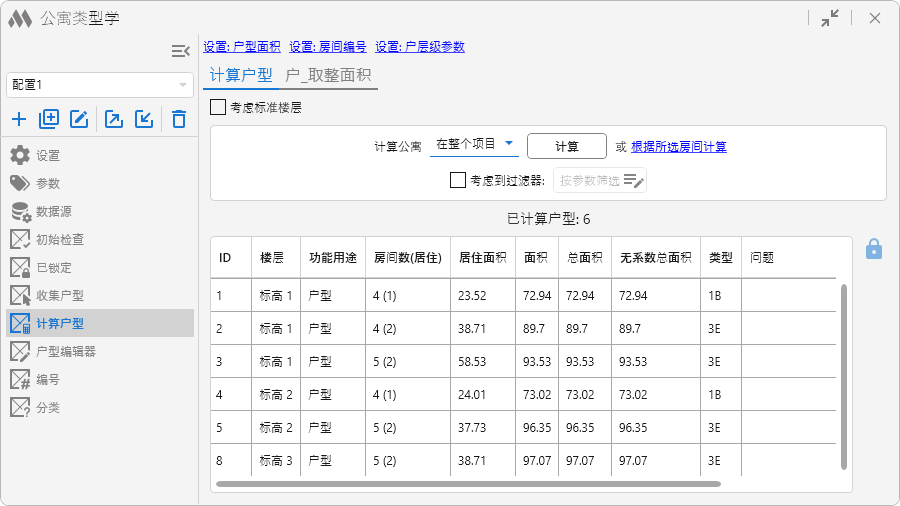900x506 pixels.
Task: Click the 根据所选房间计算 link
Action: 678,147
